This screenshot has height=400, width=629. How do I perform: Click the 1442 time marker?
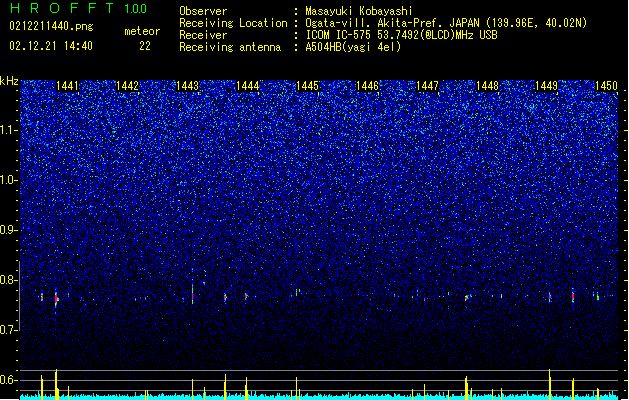127,86
